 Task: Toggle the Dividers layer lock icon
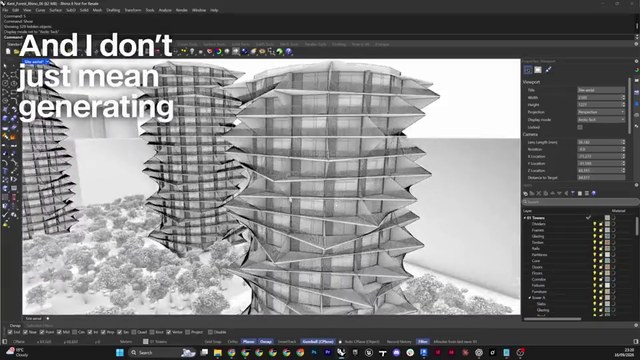coord(601,224)
